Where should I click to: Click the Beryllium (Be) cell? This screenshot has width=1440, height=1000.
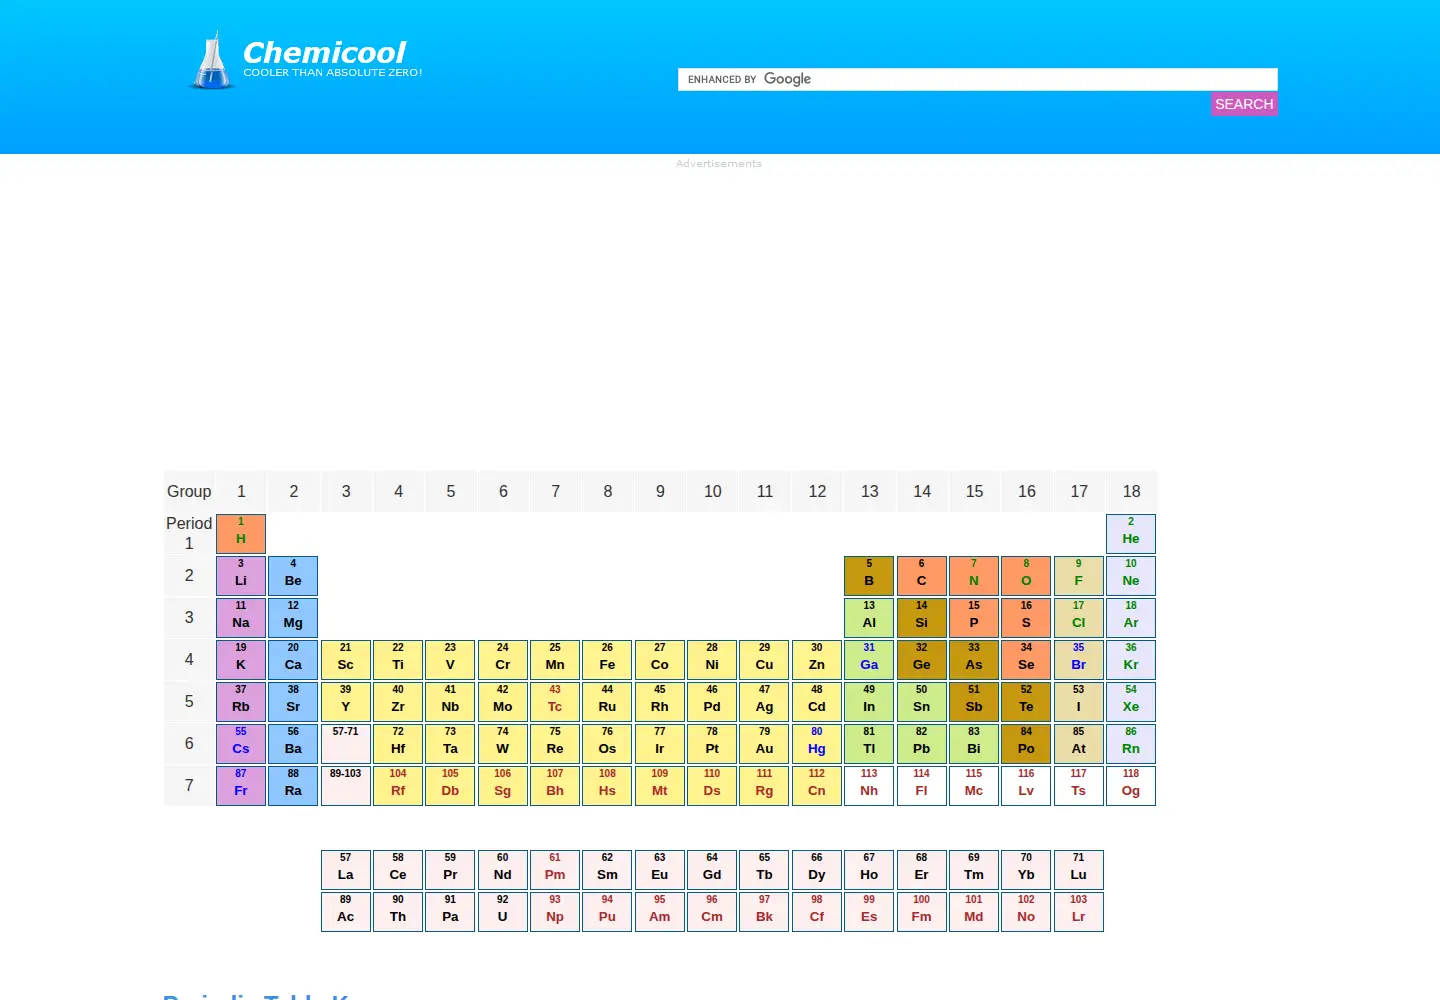tap(293, 576)
